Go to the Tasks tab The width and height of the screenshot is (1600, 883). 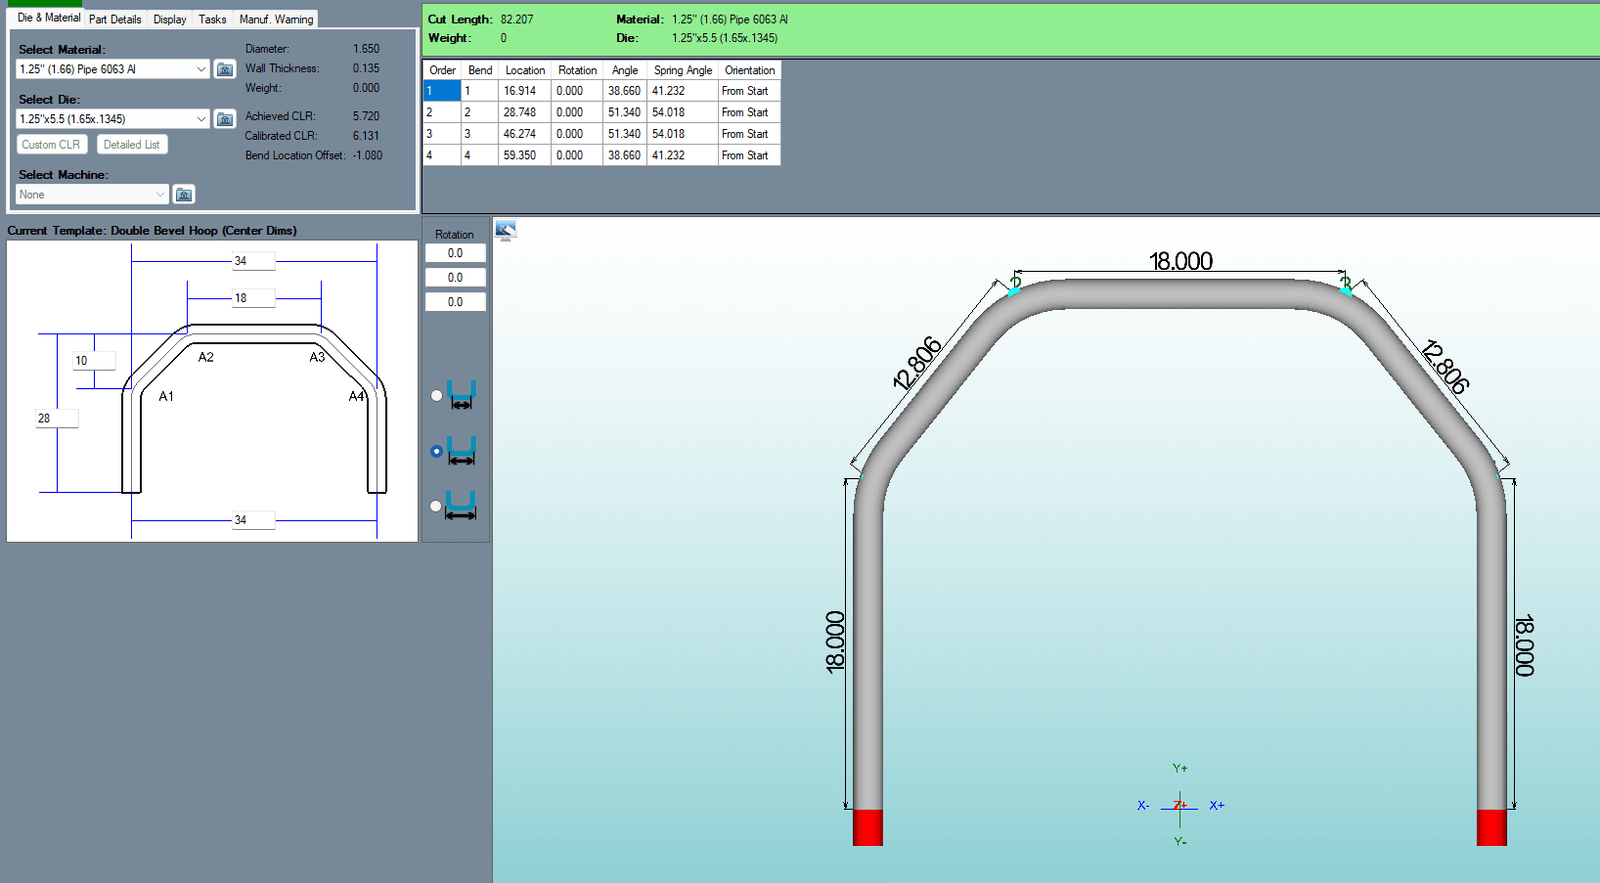coord(212,19)
